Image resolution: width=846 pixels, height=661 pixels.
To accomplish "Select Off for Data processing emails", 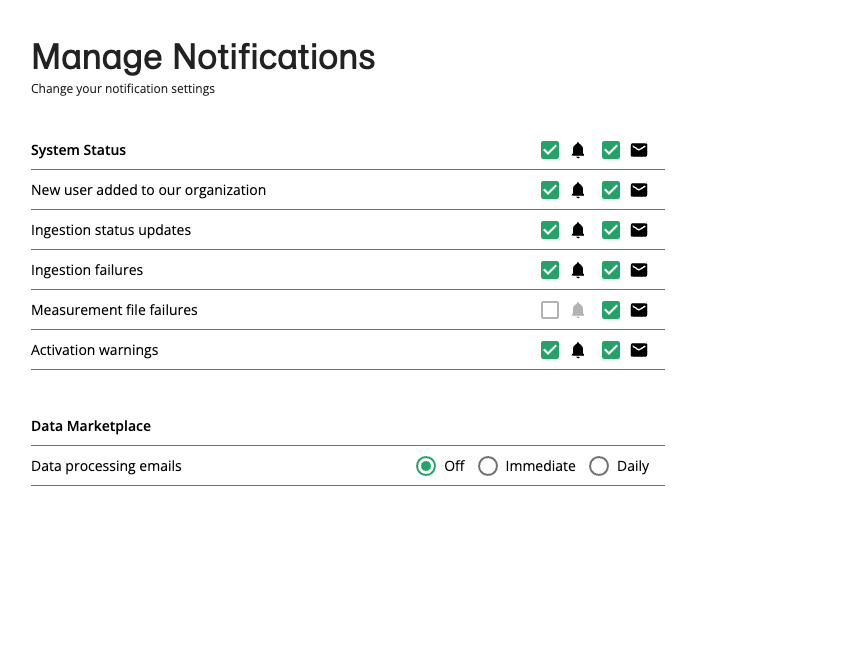I will pyautogui.click(x=426, y=465).
